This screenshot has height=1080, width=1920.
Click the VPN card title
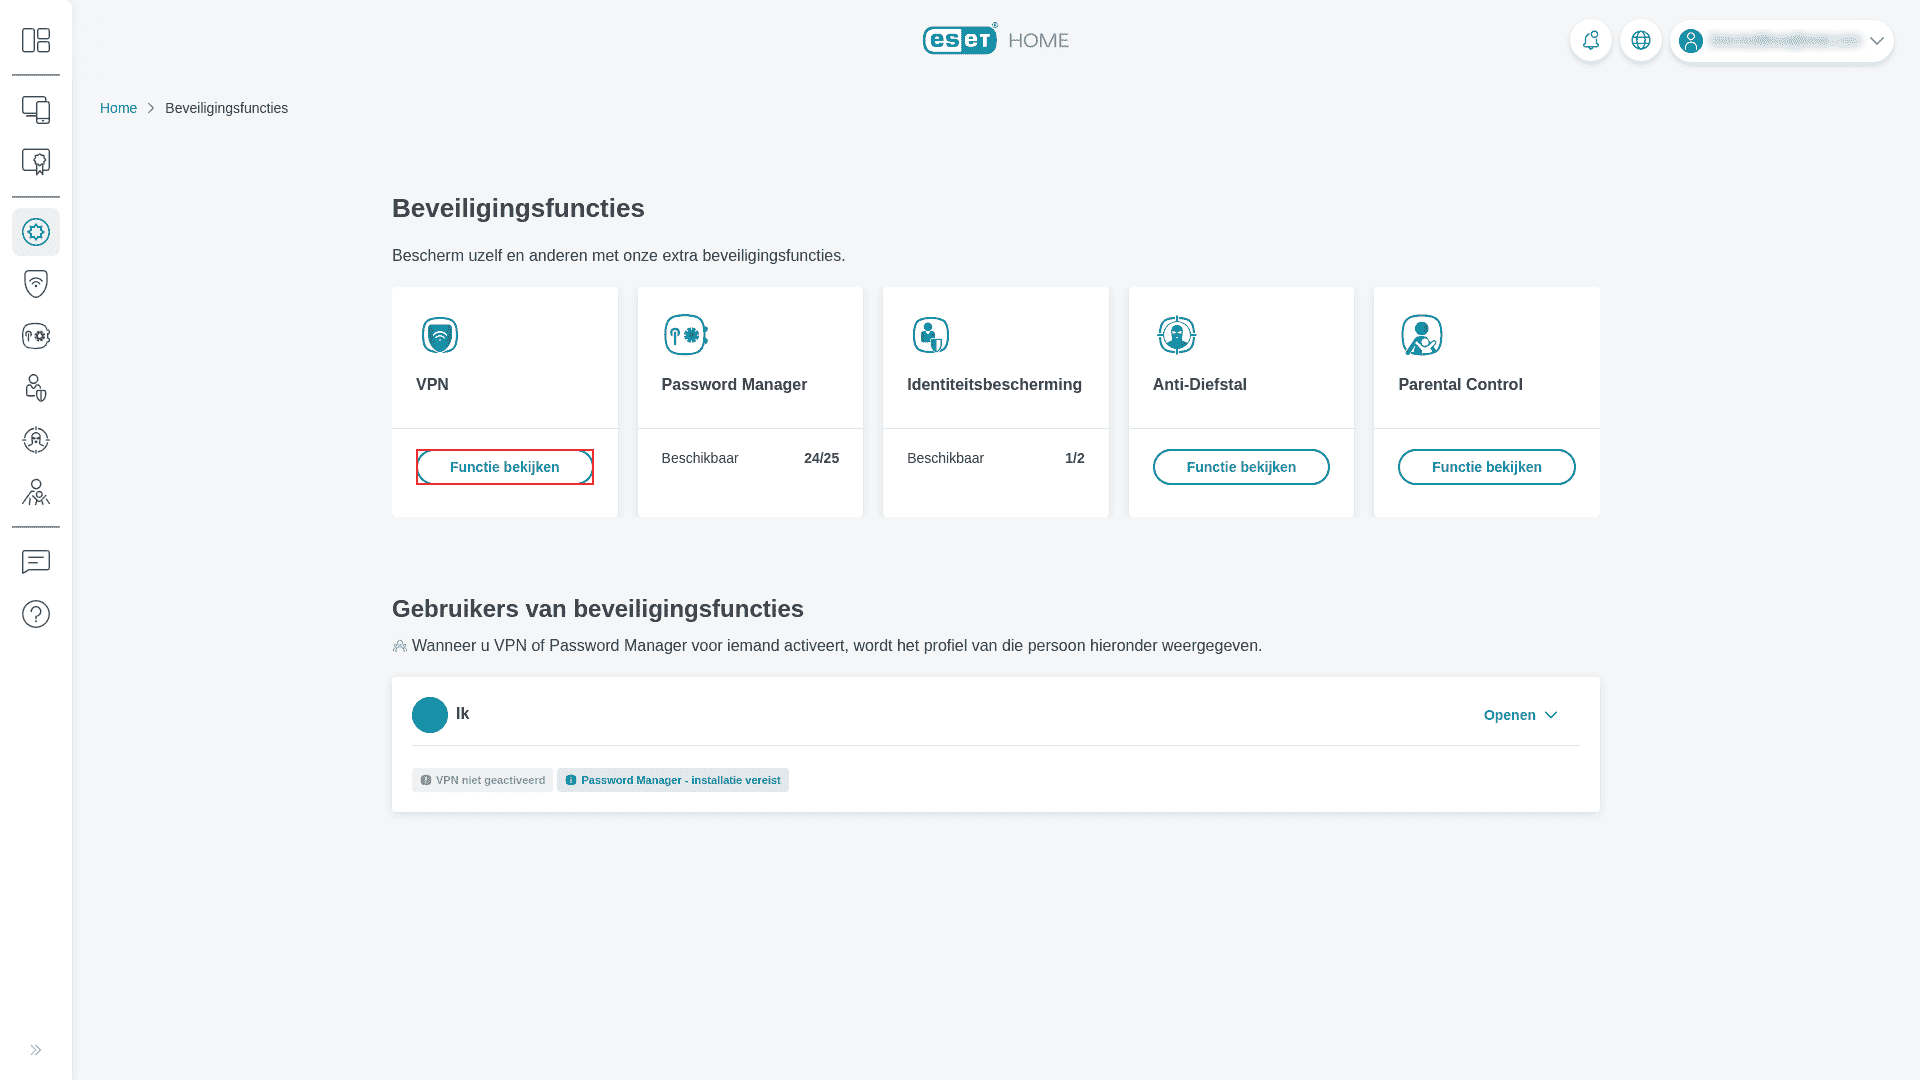(x=432, y=385)
